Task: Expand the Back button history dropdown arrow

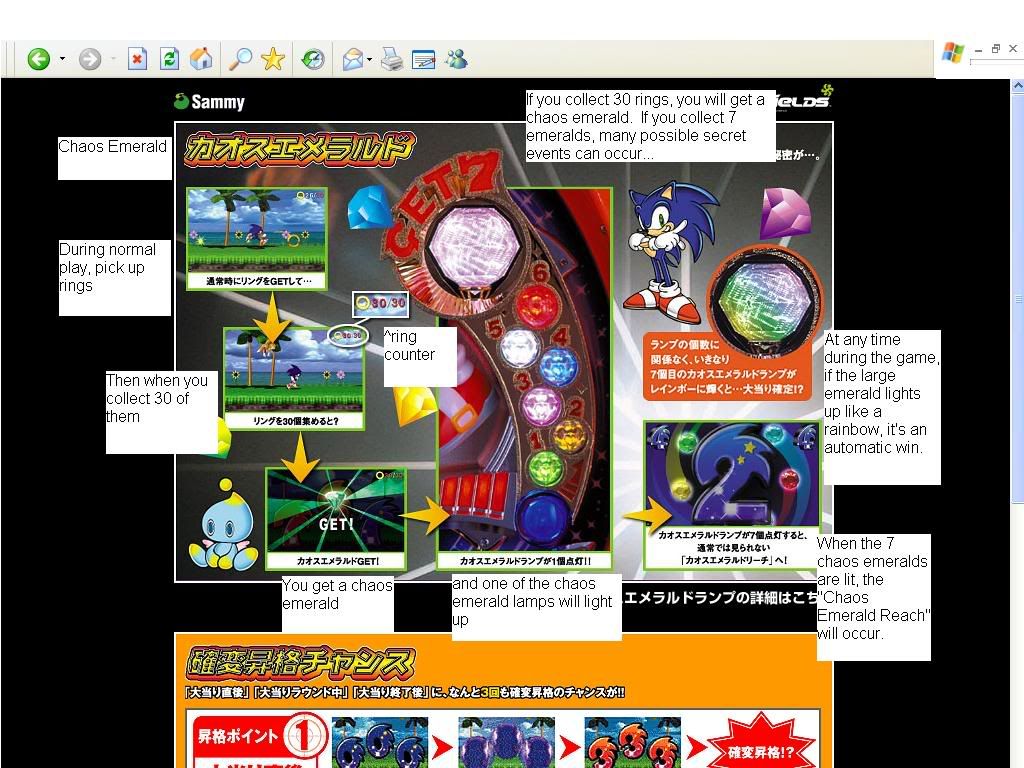Action: (62, 60)
